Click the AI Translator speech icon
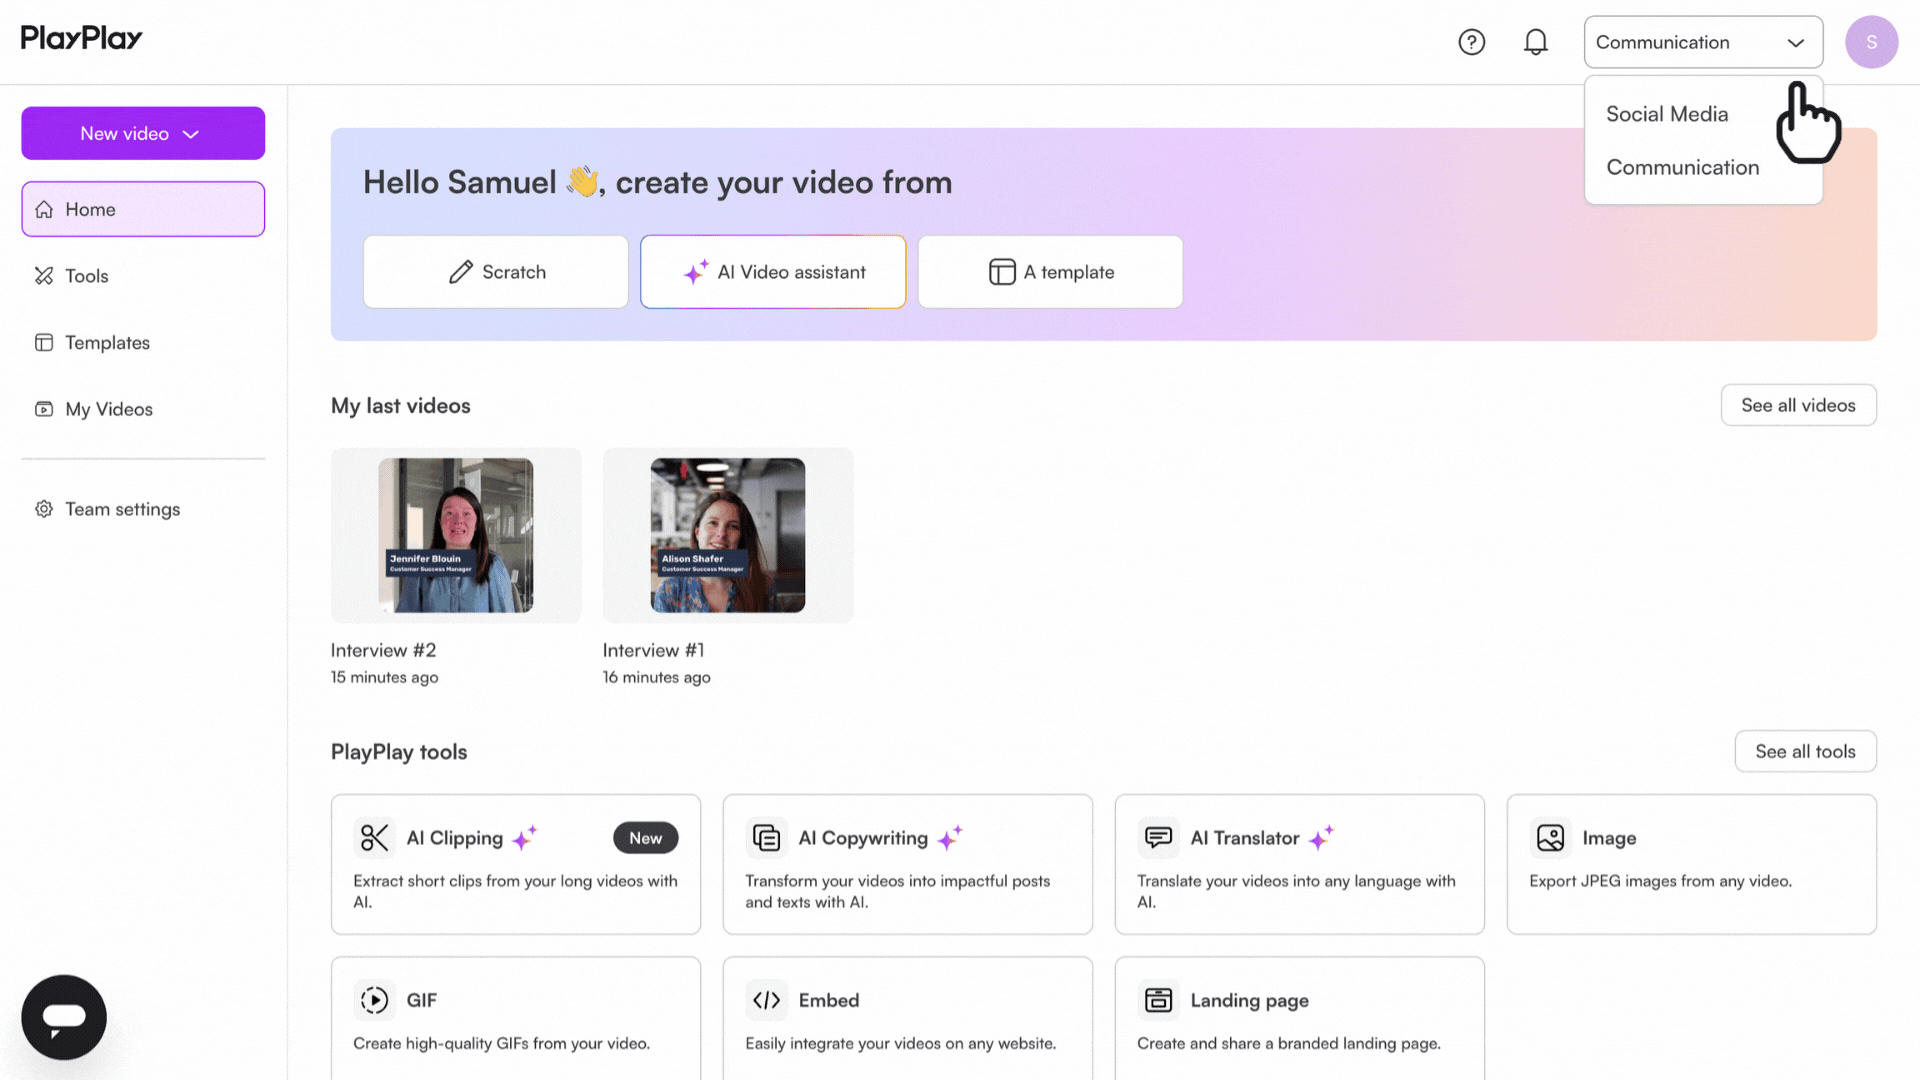Screen dimensions: 1920x1080 1158,838
